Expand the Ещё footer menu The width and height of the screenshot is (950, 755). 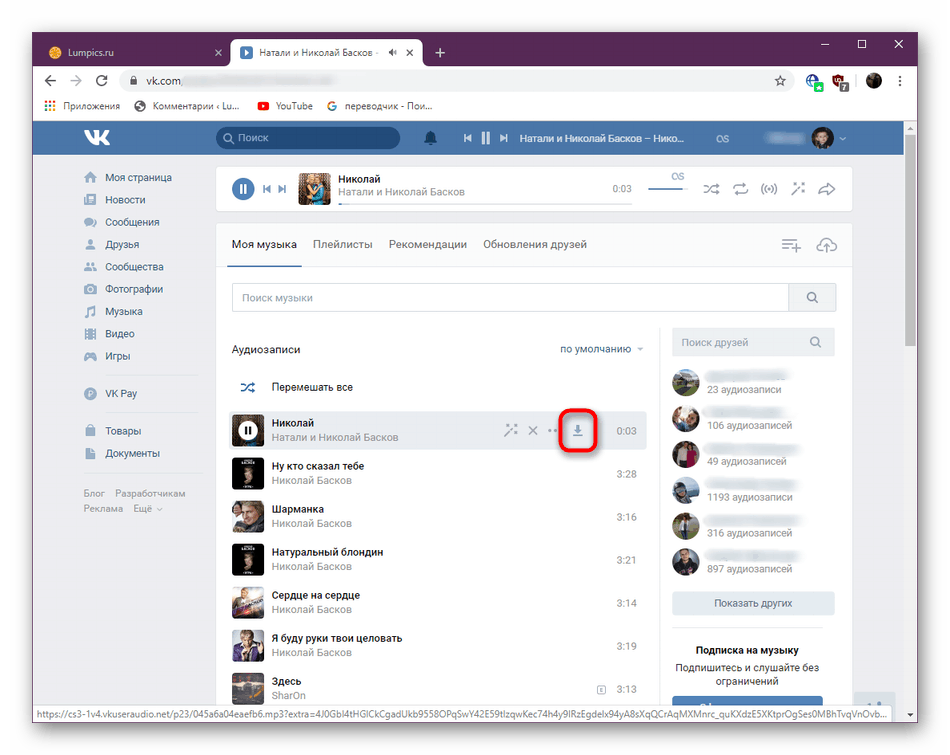(148, 509)
